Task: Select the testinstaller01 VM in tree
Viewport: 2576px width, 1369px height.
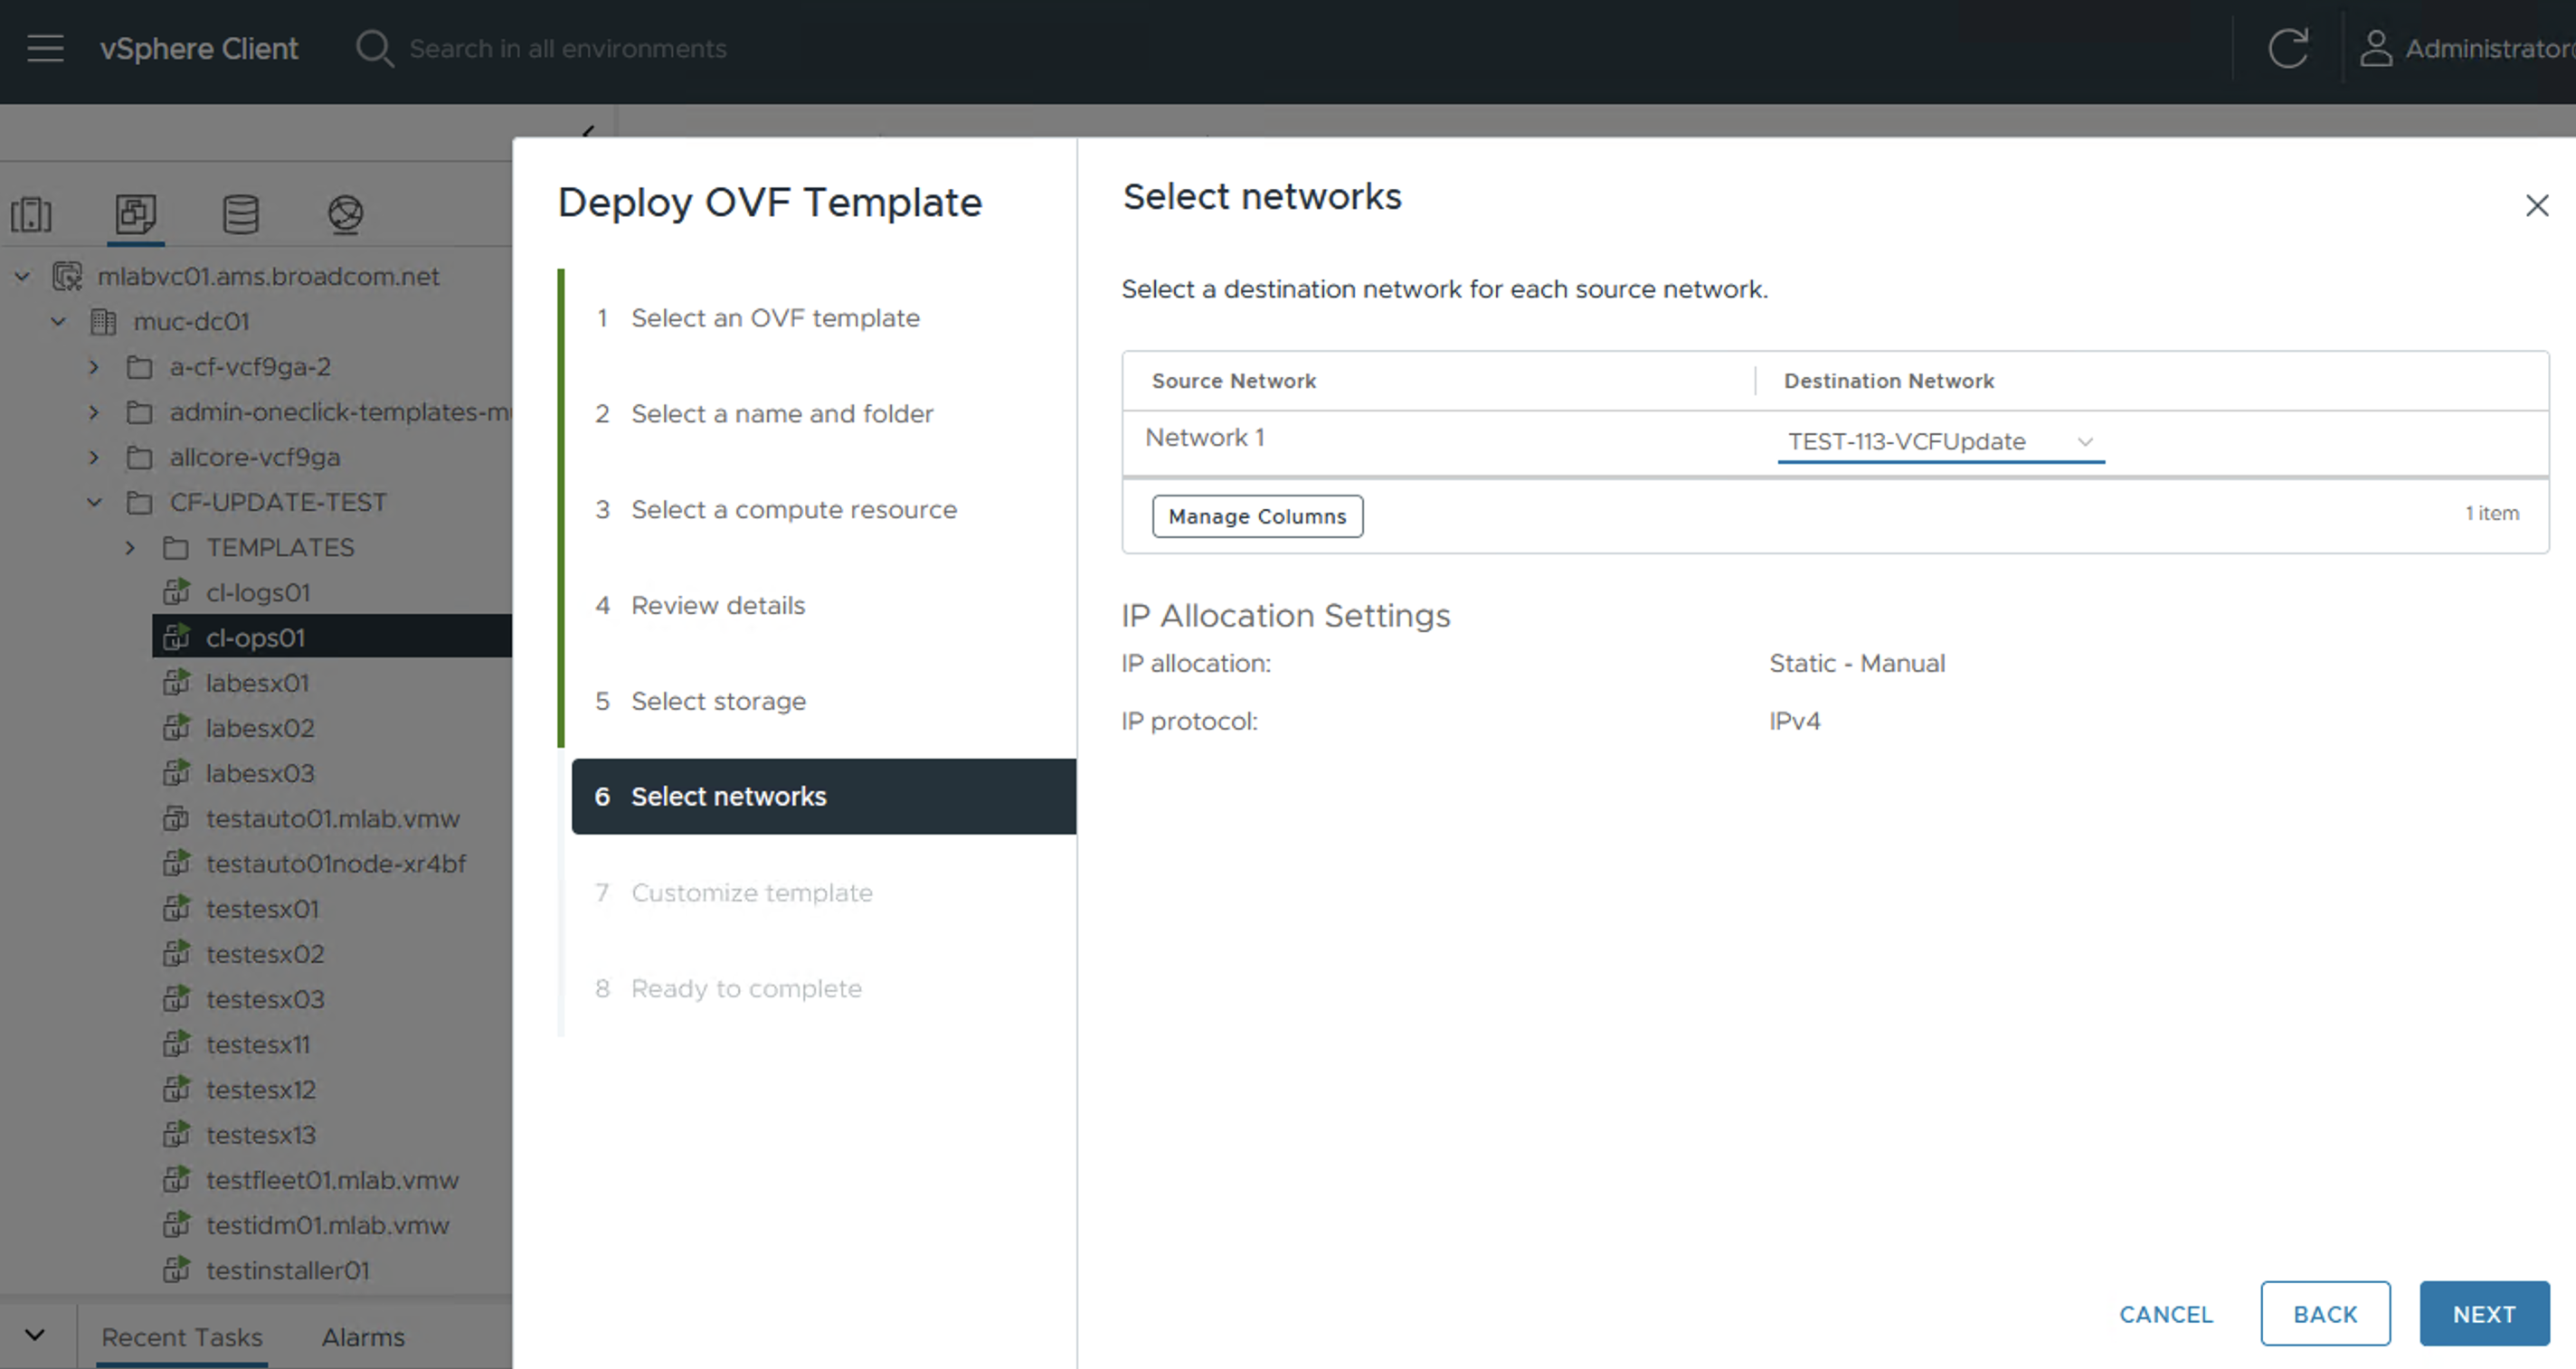Action: click(287, 1270)
